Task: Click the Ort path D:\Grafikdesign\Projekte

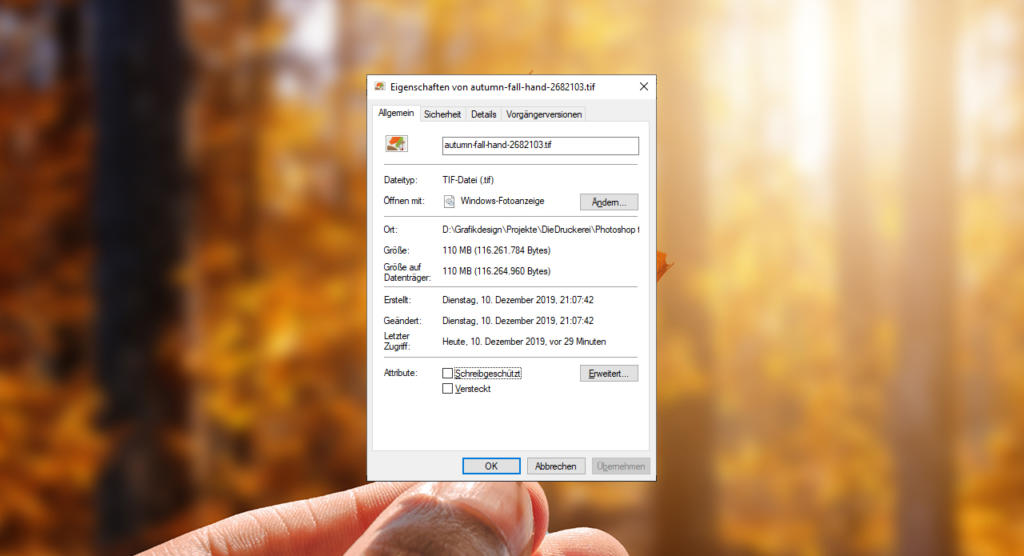Action: pyautogui.click(x=540, y=229)
